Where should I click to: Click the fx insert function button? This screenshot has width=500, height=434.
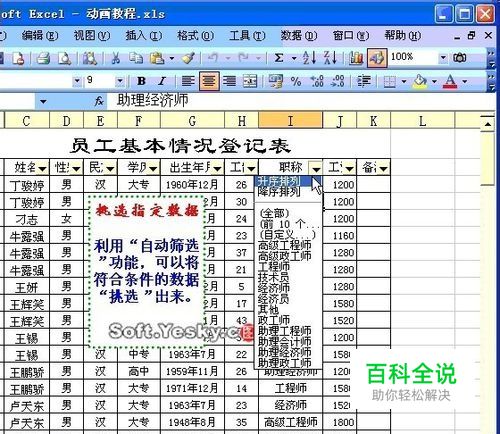click(99, 101)
